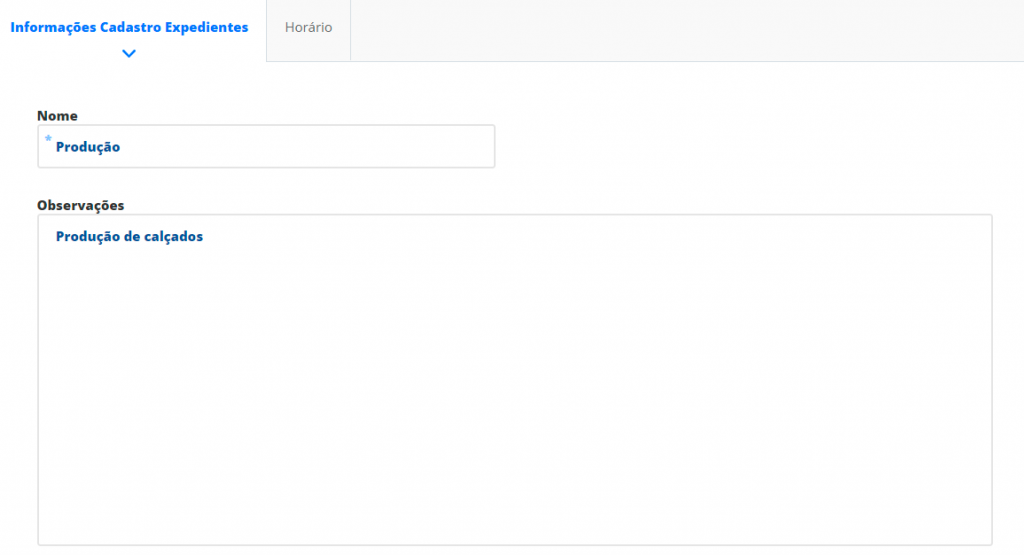1024x555 pixels.
Task: Select the Informações Cadastro Expedientes tab
Action: coord(129,27)
